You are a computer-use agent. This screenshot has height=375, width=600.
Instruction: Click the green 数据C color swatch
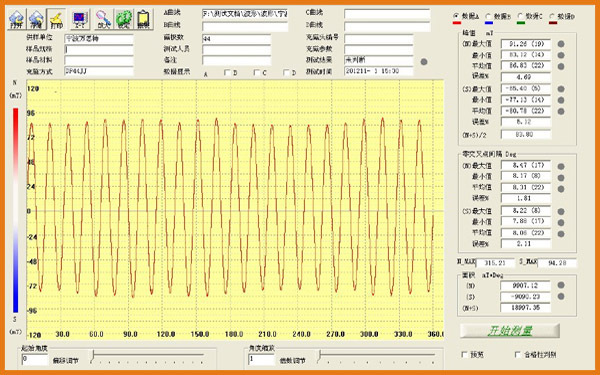pos(521,23)
